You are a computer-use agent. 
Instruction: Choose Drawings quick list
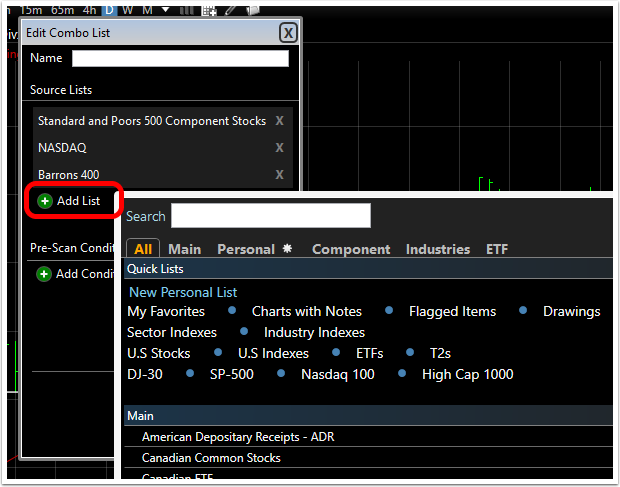572,311
